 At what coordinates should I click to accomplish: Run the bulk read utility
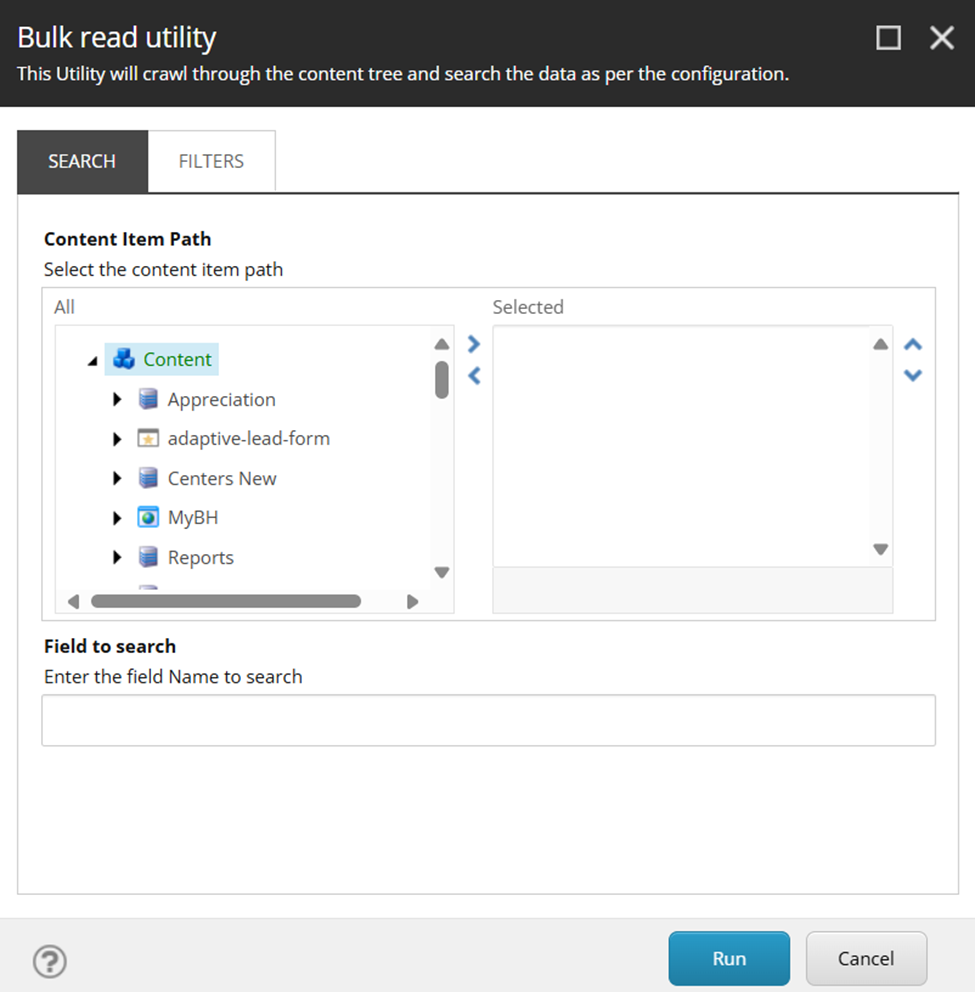tap(729, 958)
